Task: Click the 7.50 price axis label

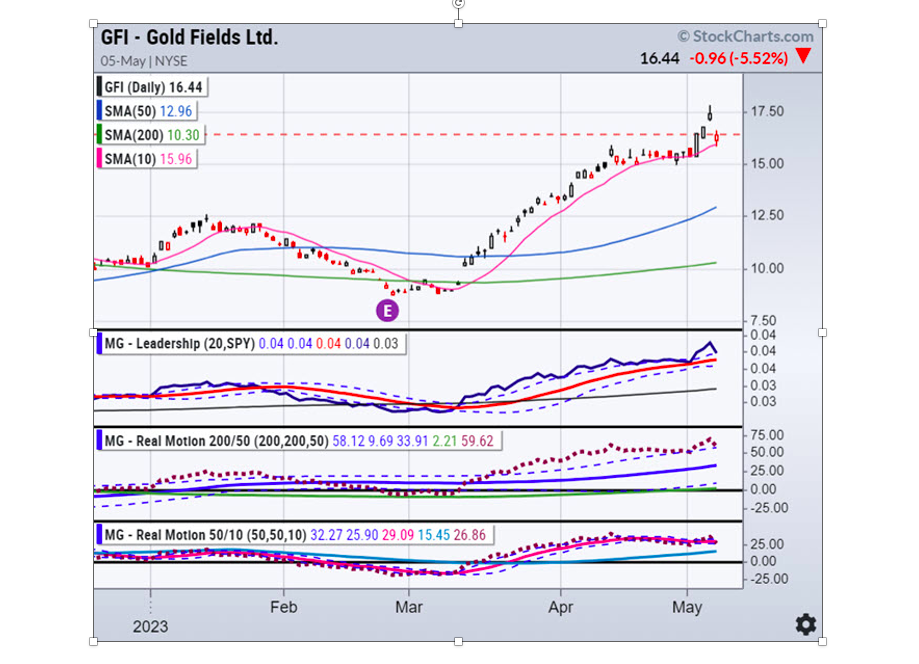Action: (x=763, y=321)
